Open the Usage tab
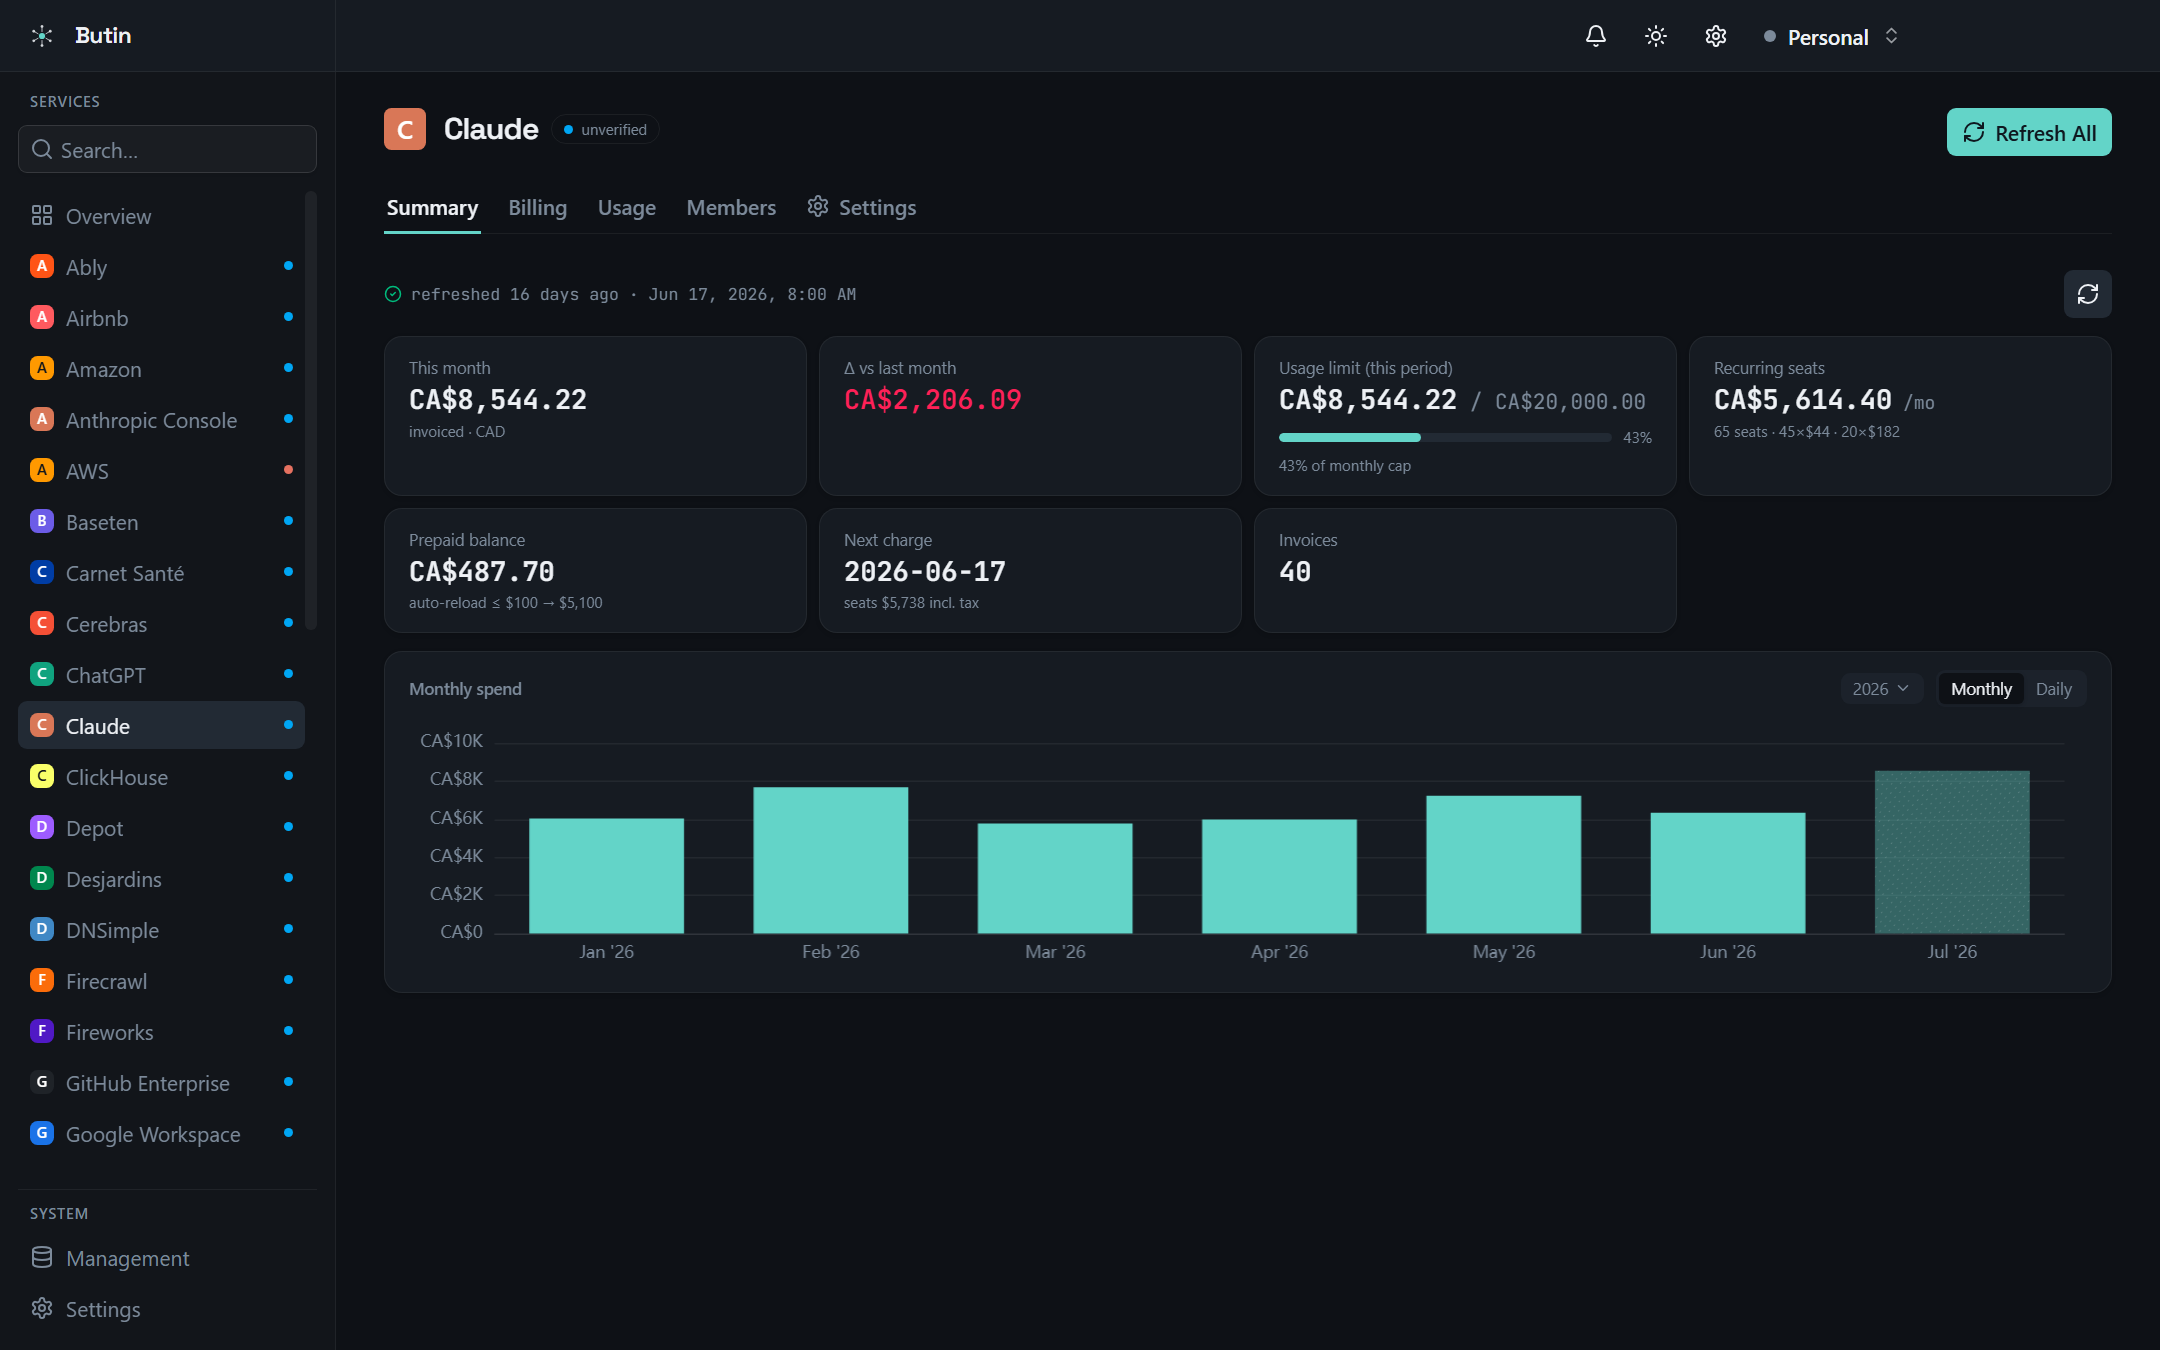Screen dimensions: 2160x1350 pos(627,208)
